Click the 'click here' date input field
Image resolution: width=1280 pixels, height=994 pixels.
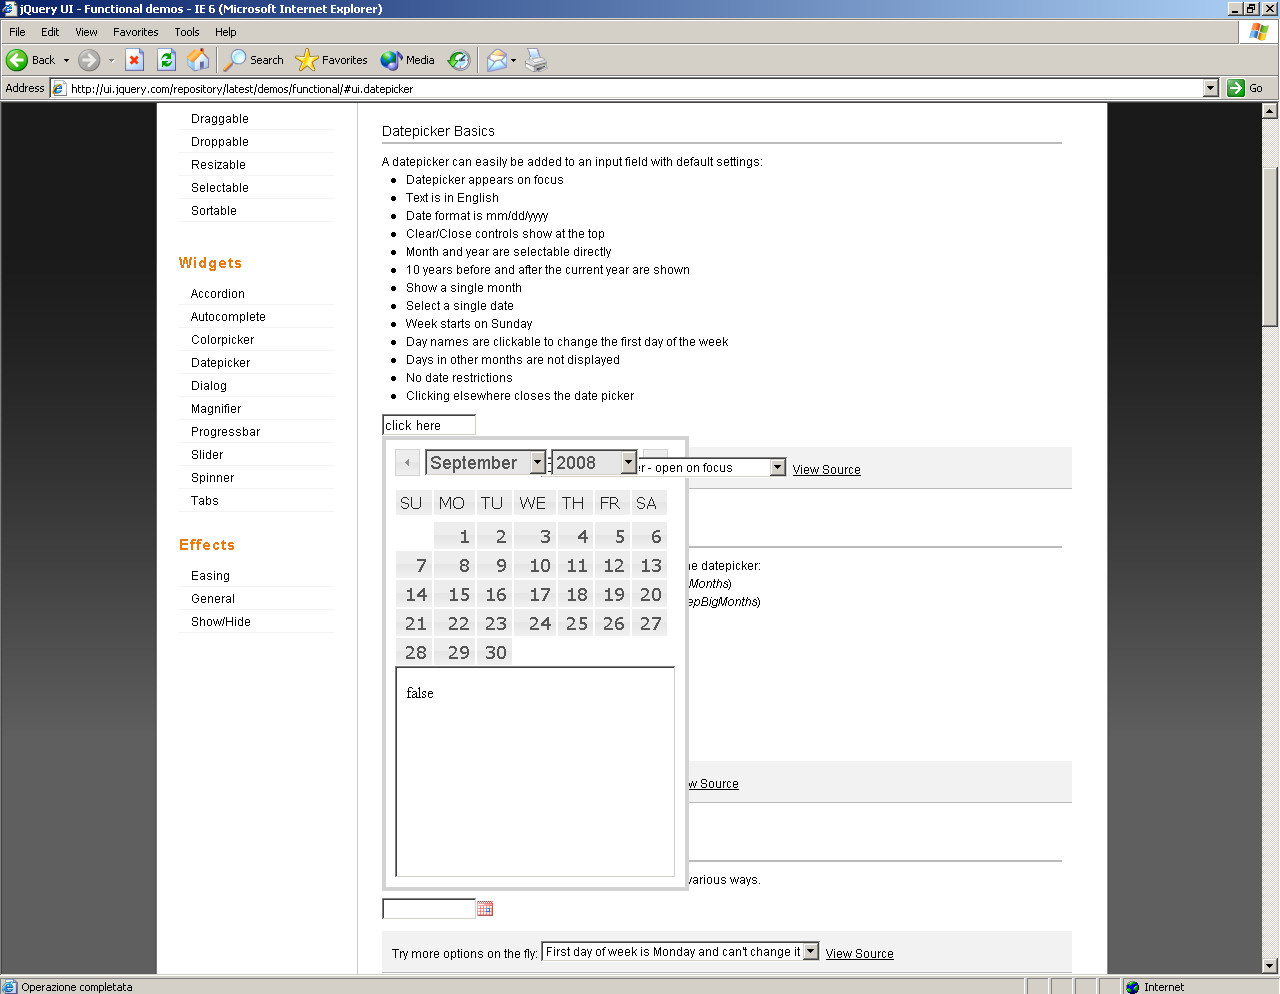[x=428, y=425]
